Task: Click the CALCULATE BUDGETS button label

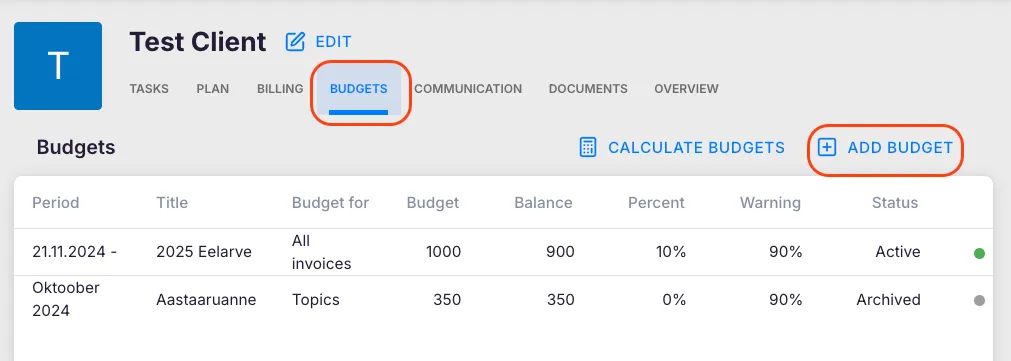Action: click(696, 148)
